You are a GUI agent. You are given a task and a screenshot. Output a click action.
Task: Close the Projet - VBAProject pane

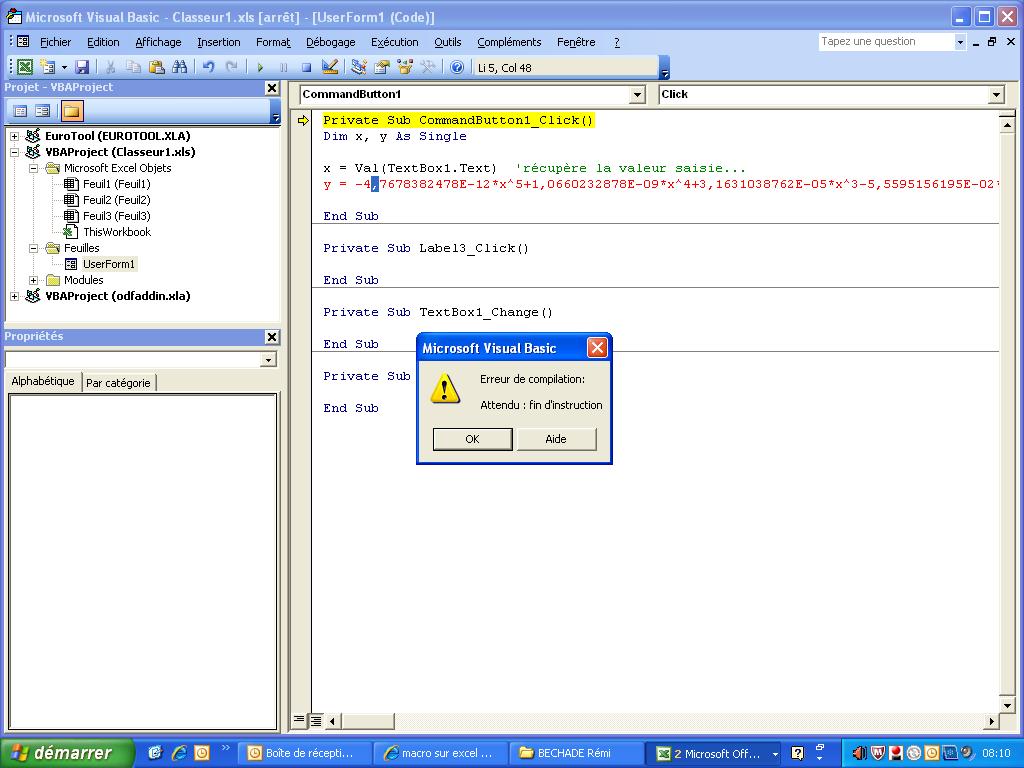tap(272, 88)
